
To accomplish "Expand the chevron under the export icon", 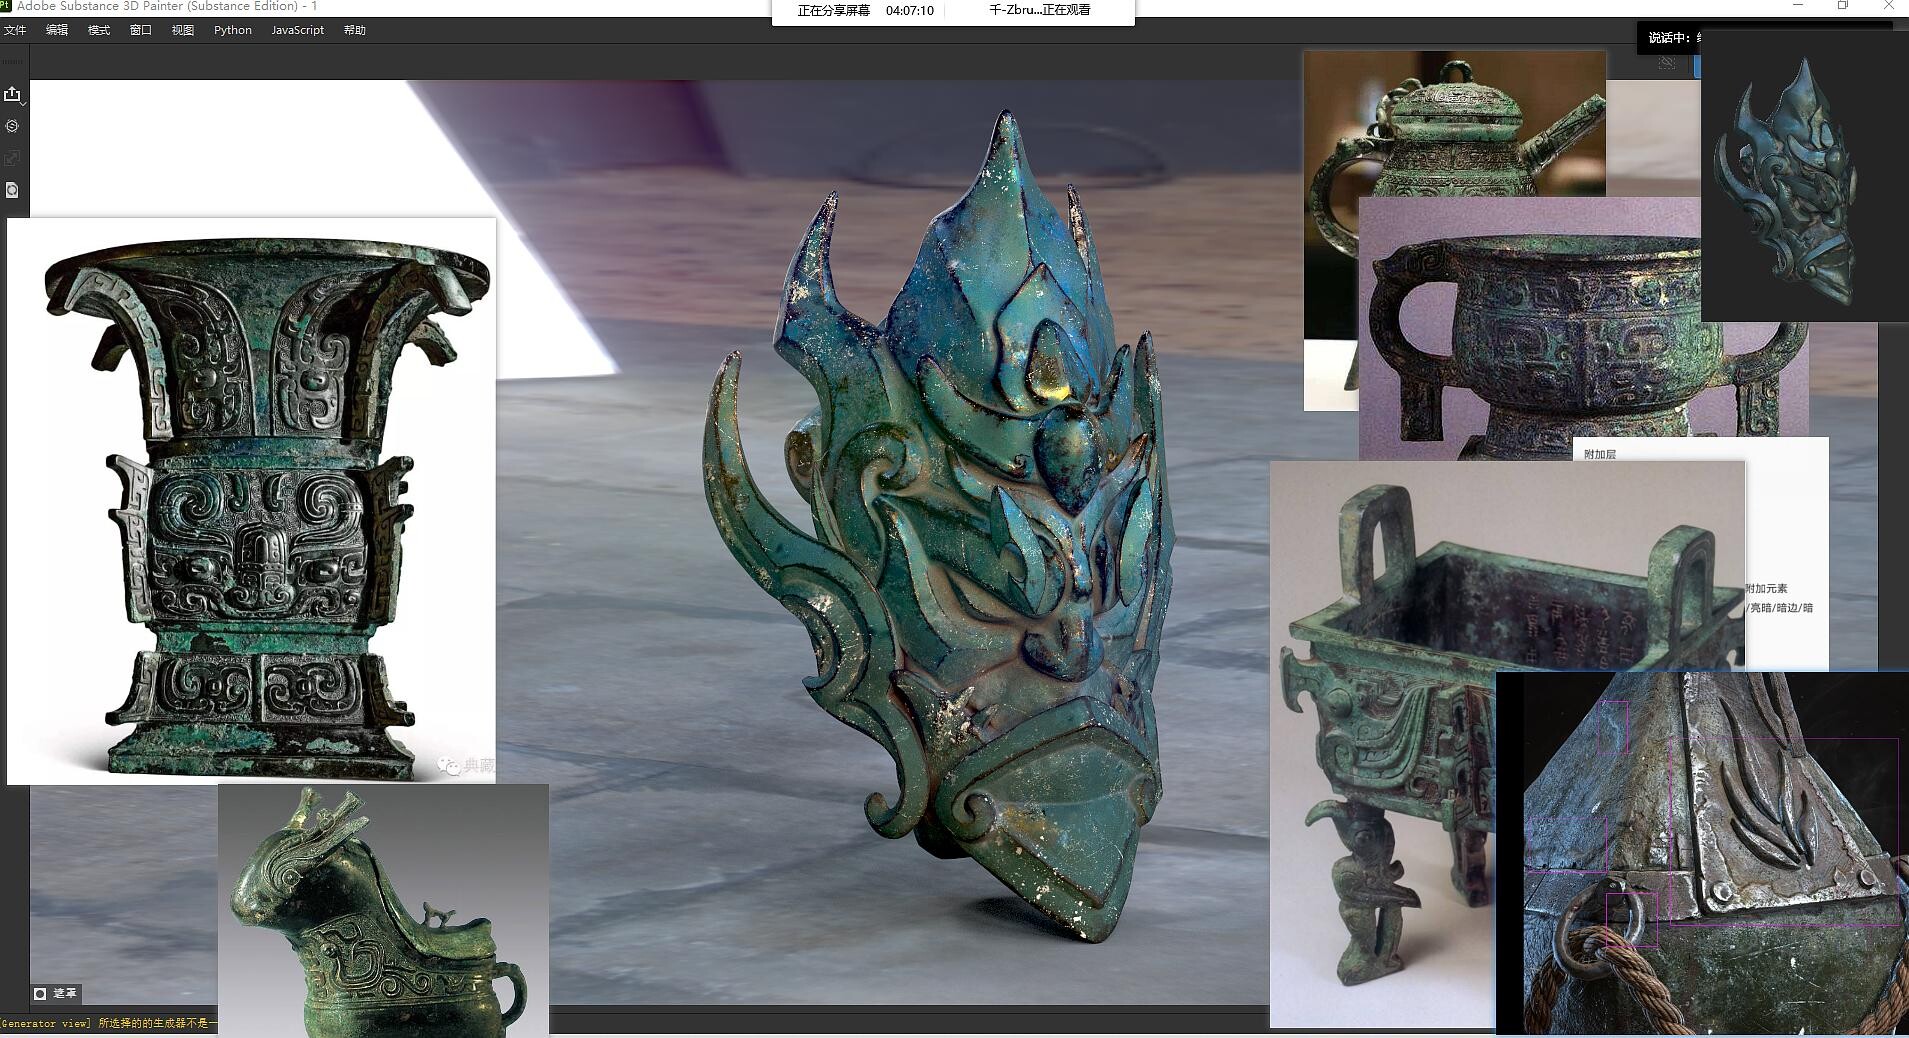I will (23, 104).
